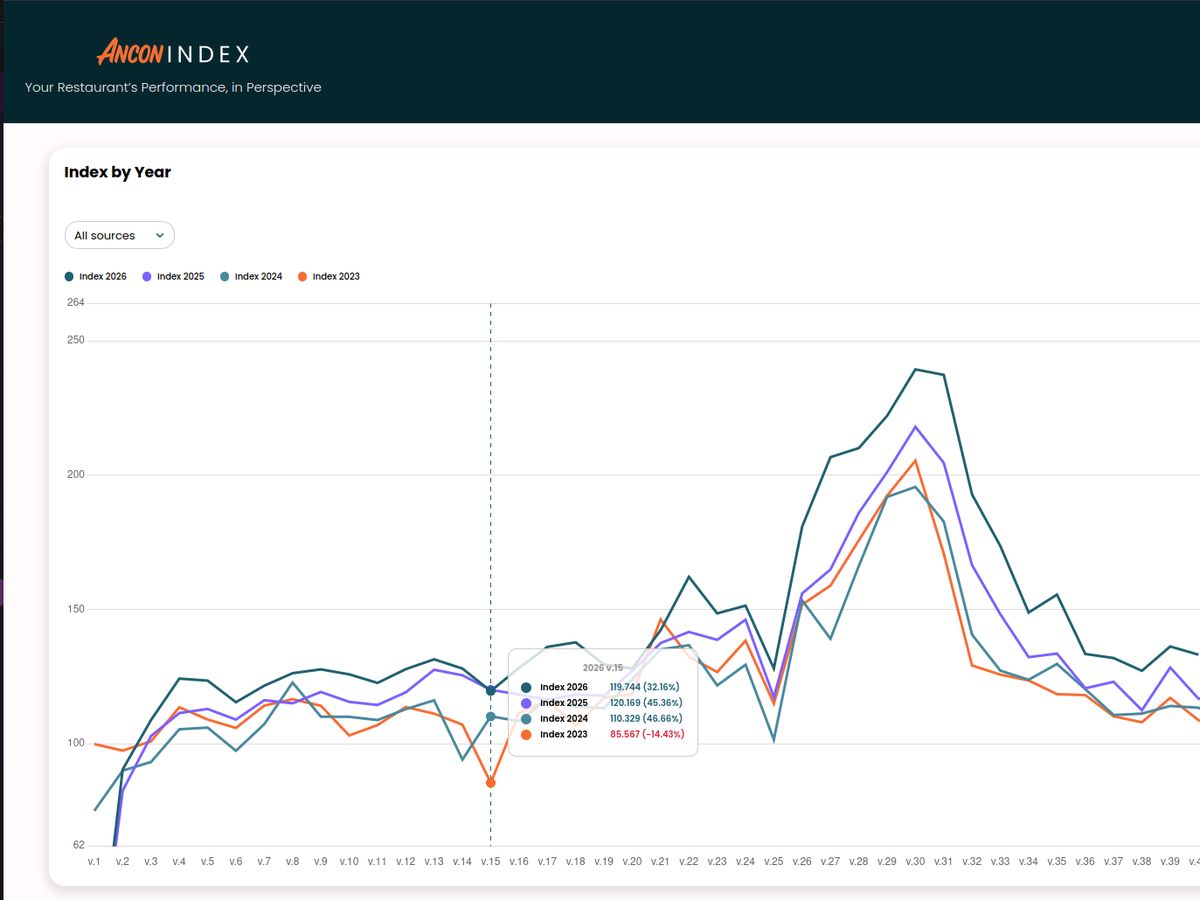Click the tagline 'Your Restaurant's Performance, in Perspective'
Viewport: 1200px width, 900px height.
click(x=173, y=87)
